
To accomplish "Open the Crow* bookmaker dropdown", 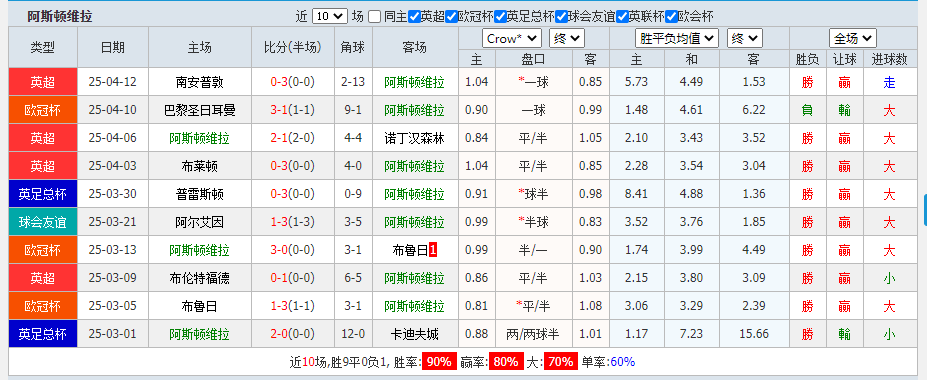I will pos(512,39).
